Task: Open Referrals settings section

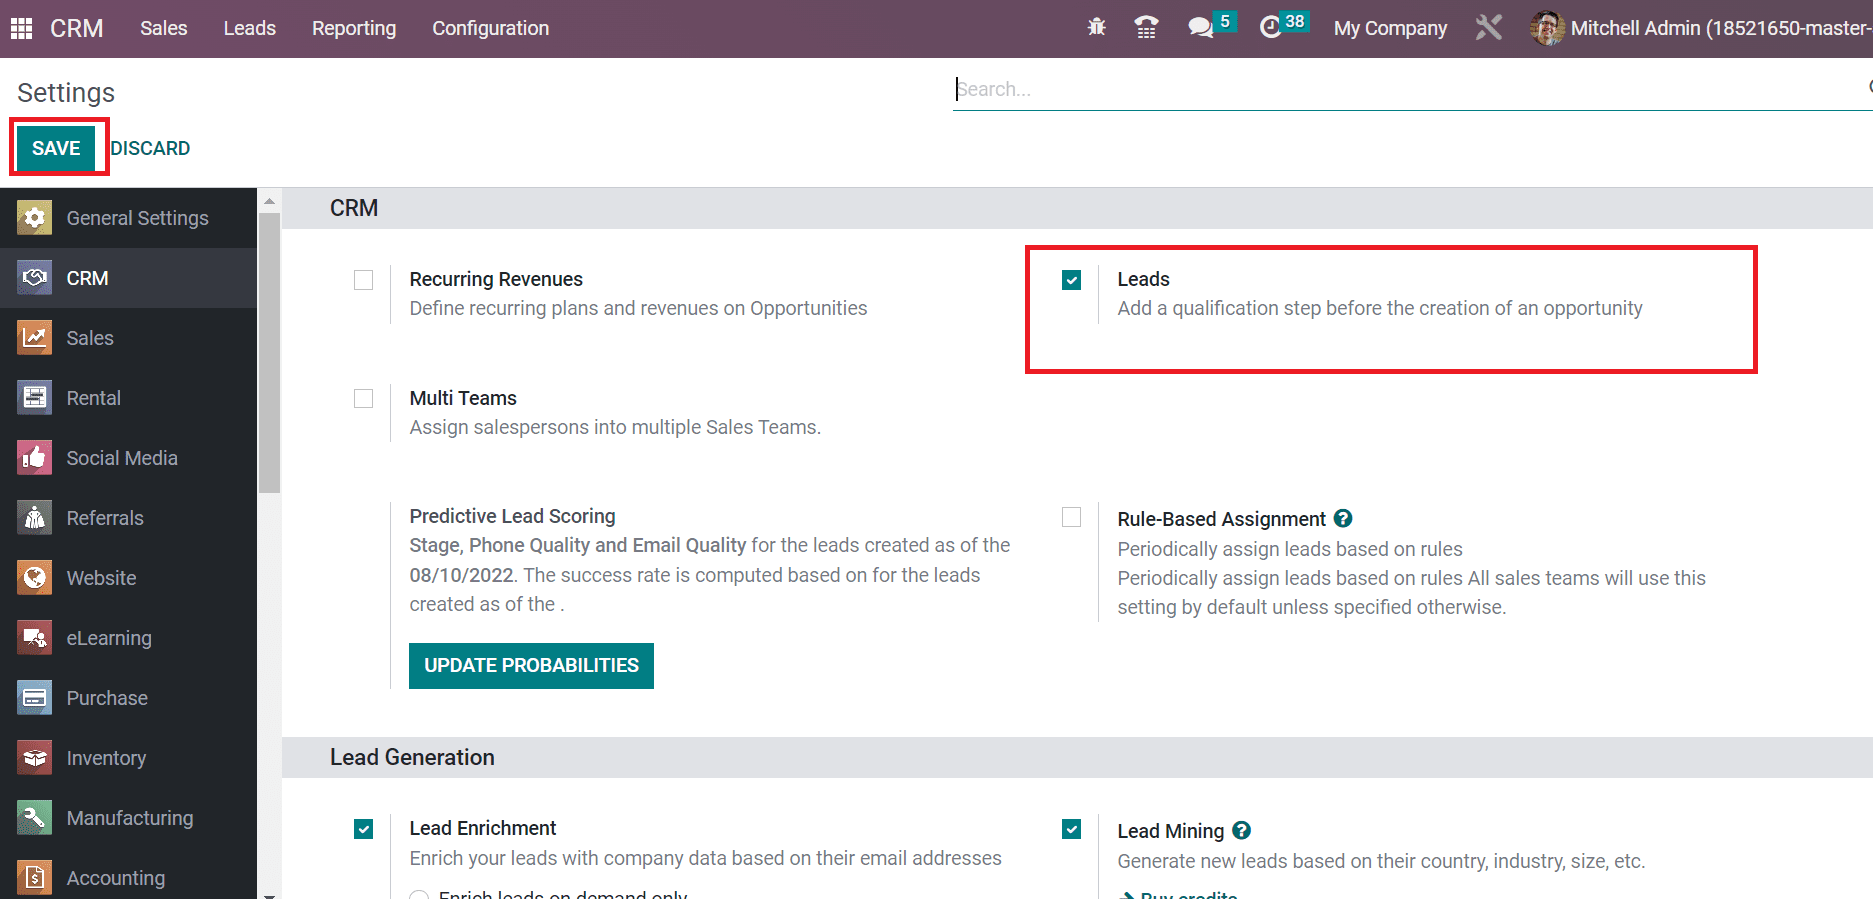Action: (x=128, y=518)
